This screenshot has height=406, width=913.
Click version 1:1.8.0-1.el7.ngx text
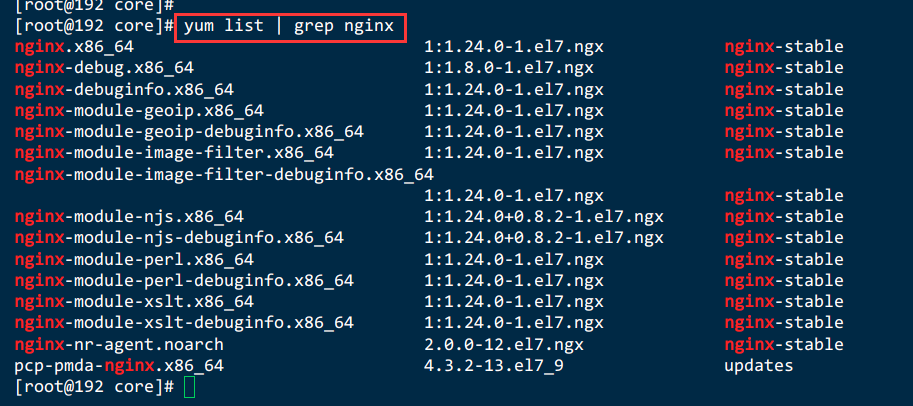509,68
